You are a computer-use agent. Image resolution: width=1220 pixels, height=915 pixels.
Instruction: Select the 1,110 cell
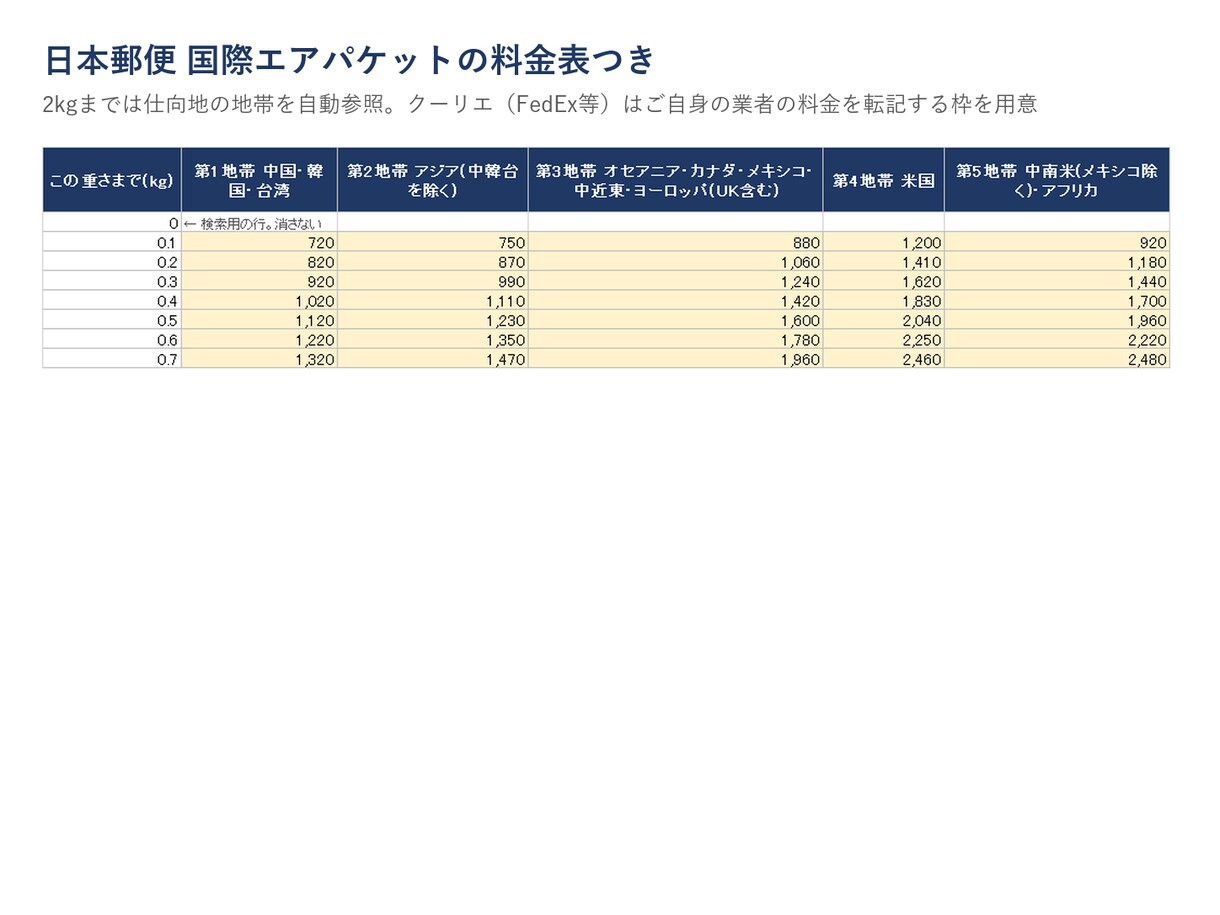(x=433, y=301)
